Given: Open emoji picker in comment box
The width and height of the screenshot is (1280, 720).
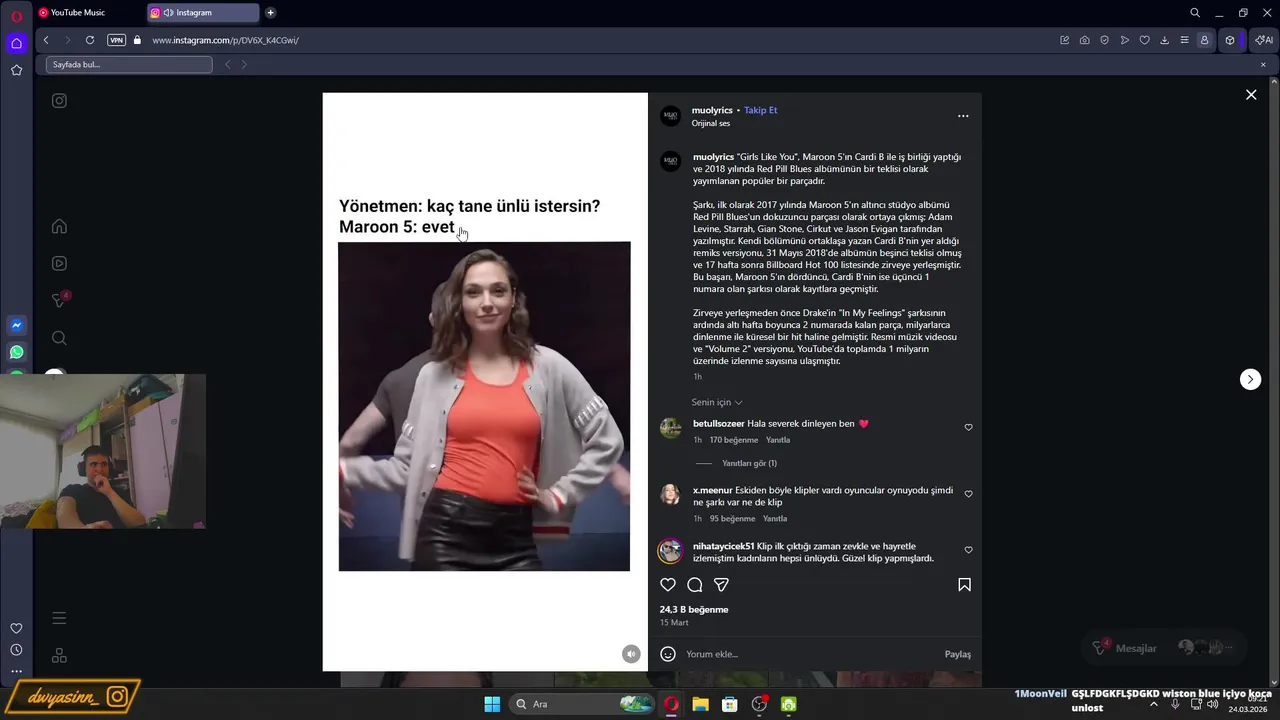Looking at the screenshot, I should coord(668,654).
